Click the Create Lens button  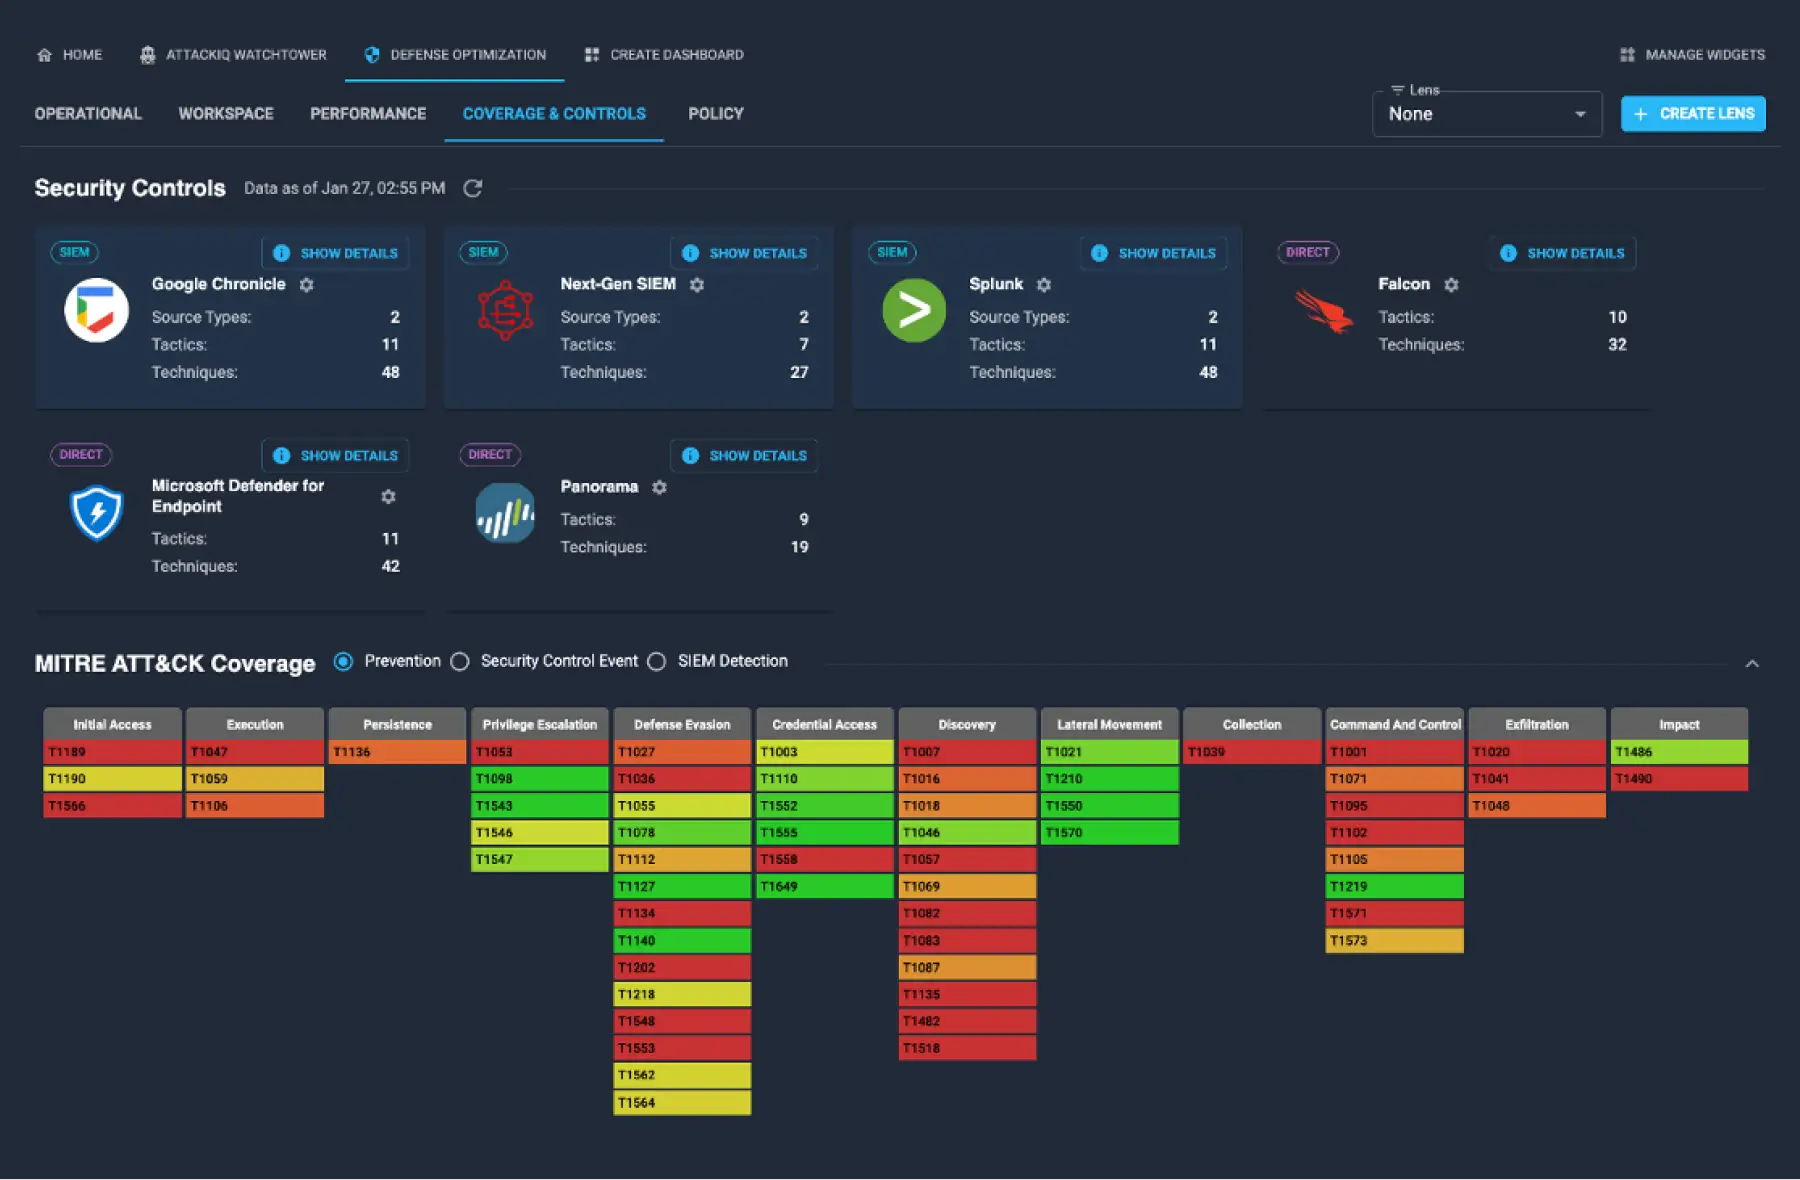[x=1693, y=114]
